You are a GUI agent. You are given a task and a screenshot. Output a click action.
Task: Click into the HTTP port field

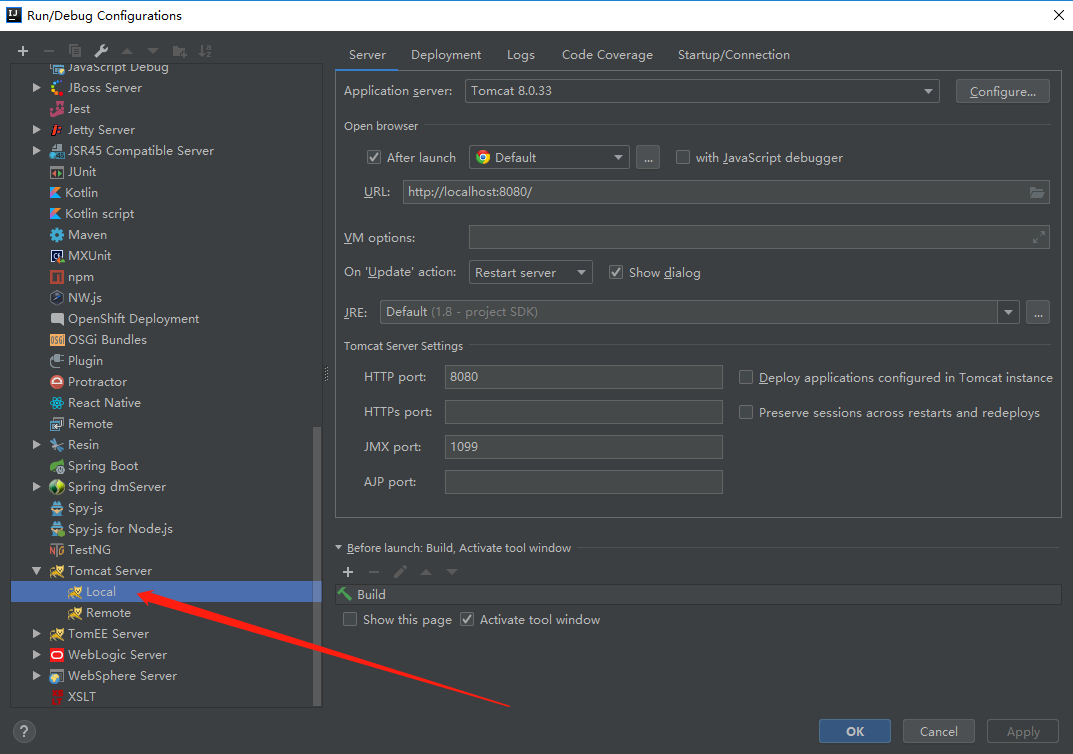tap(584, 377)
